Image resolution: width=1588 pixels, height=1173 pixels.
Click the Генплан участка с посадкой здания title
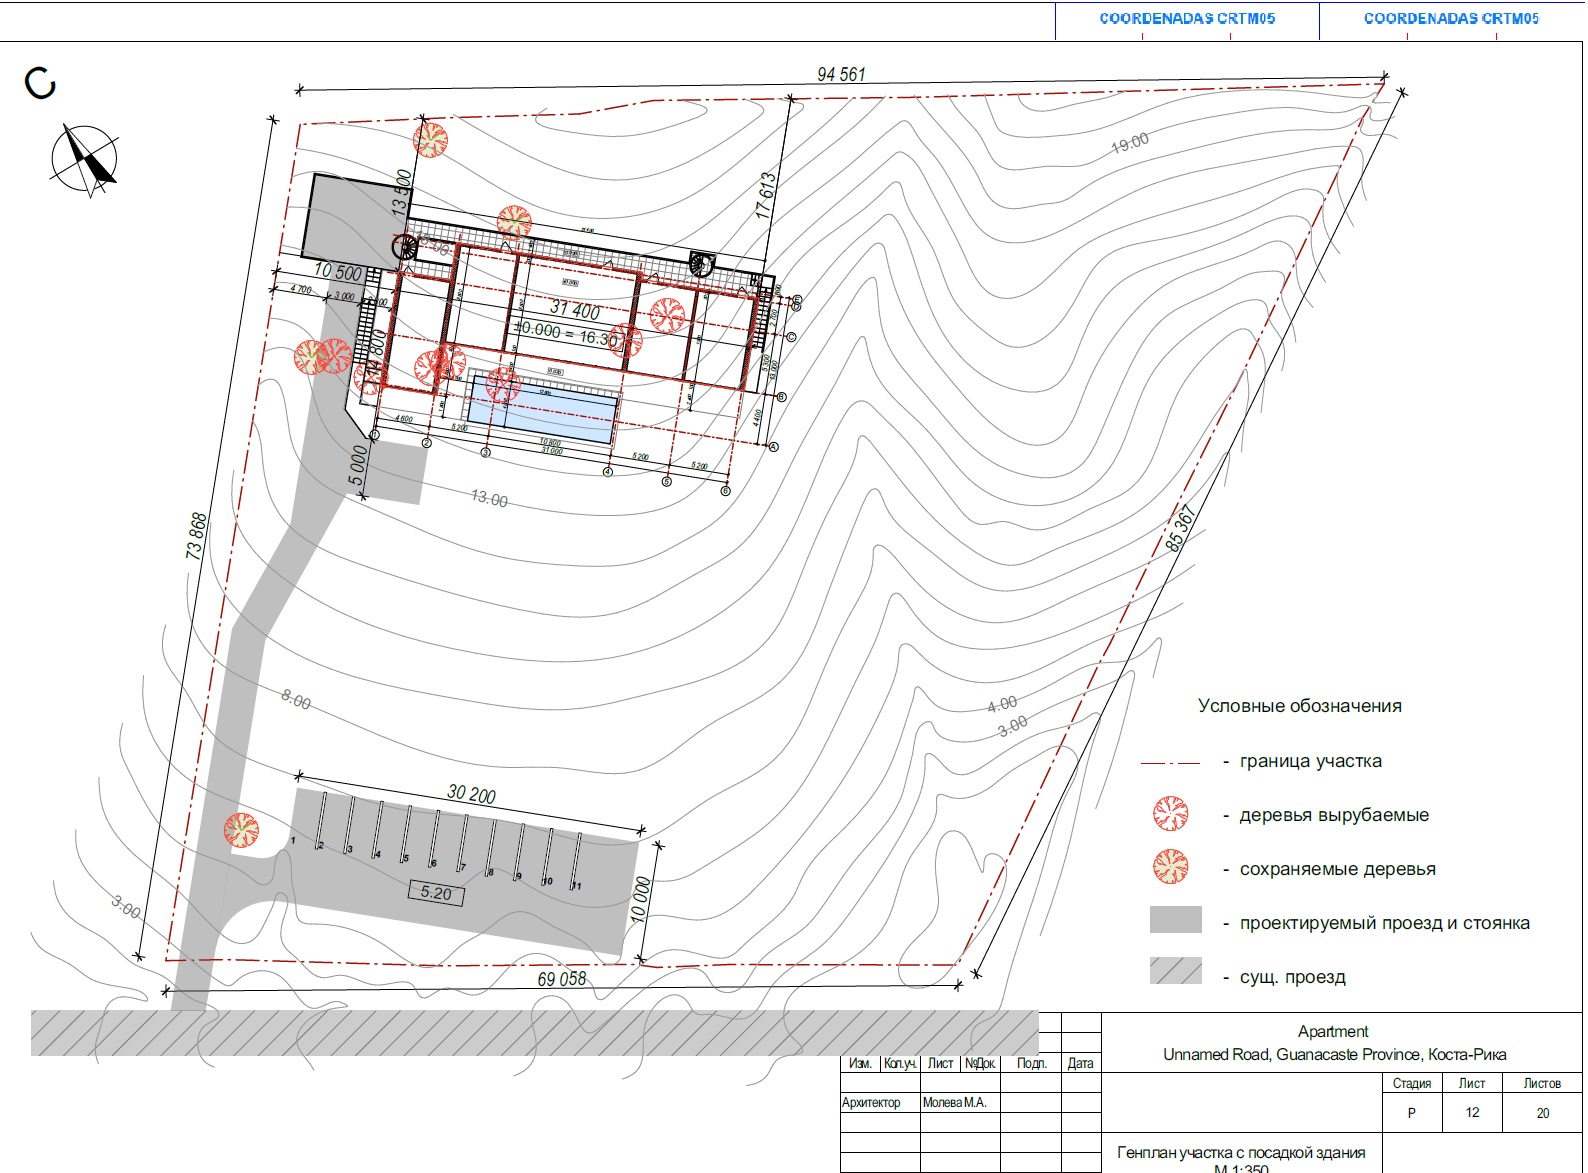[x=1241, y=1152]
